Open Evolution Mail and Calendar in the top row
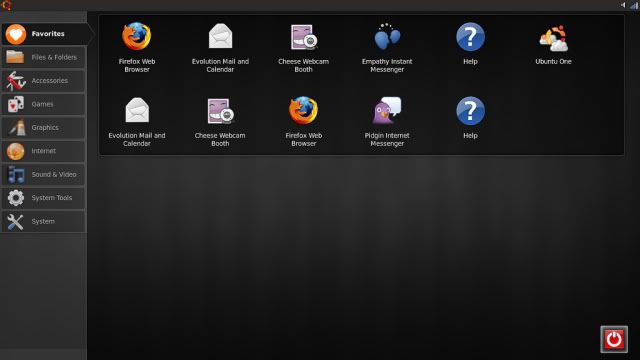 tap(220, 47)
